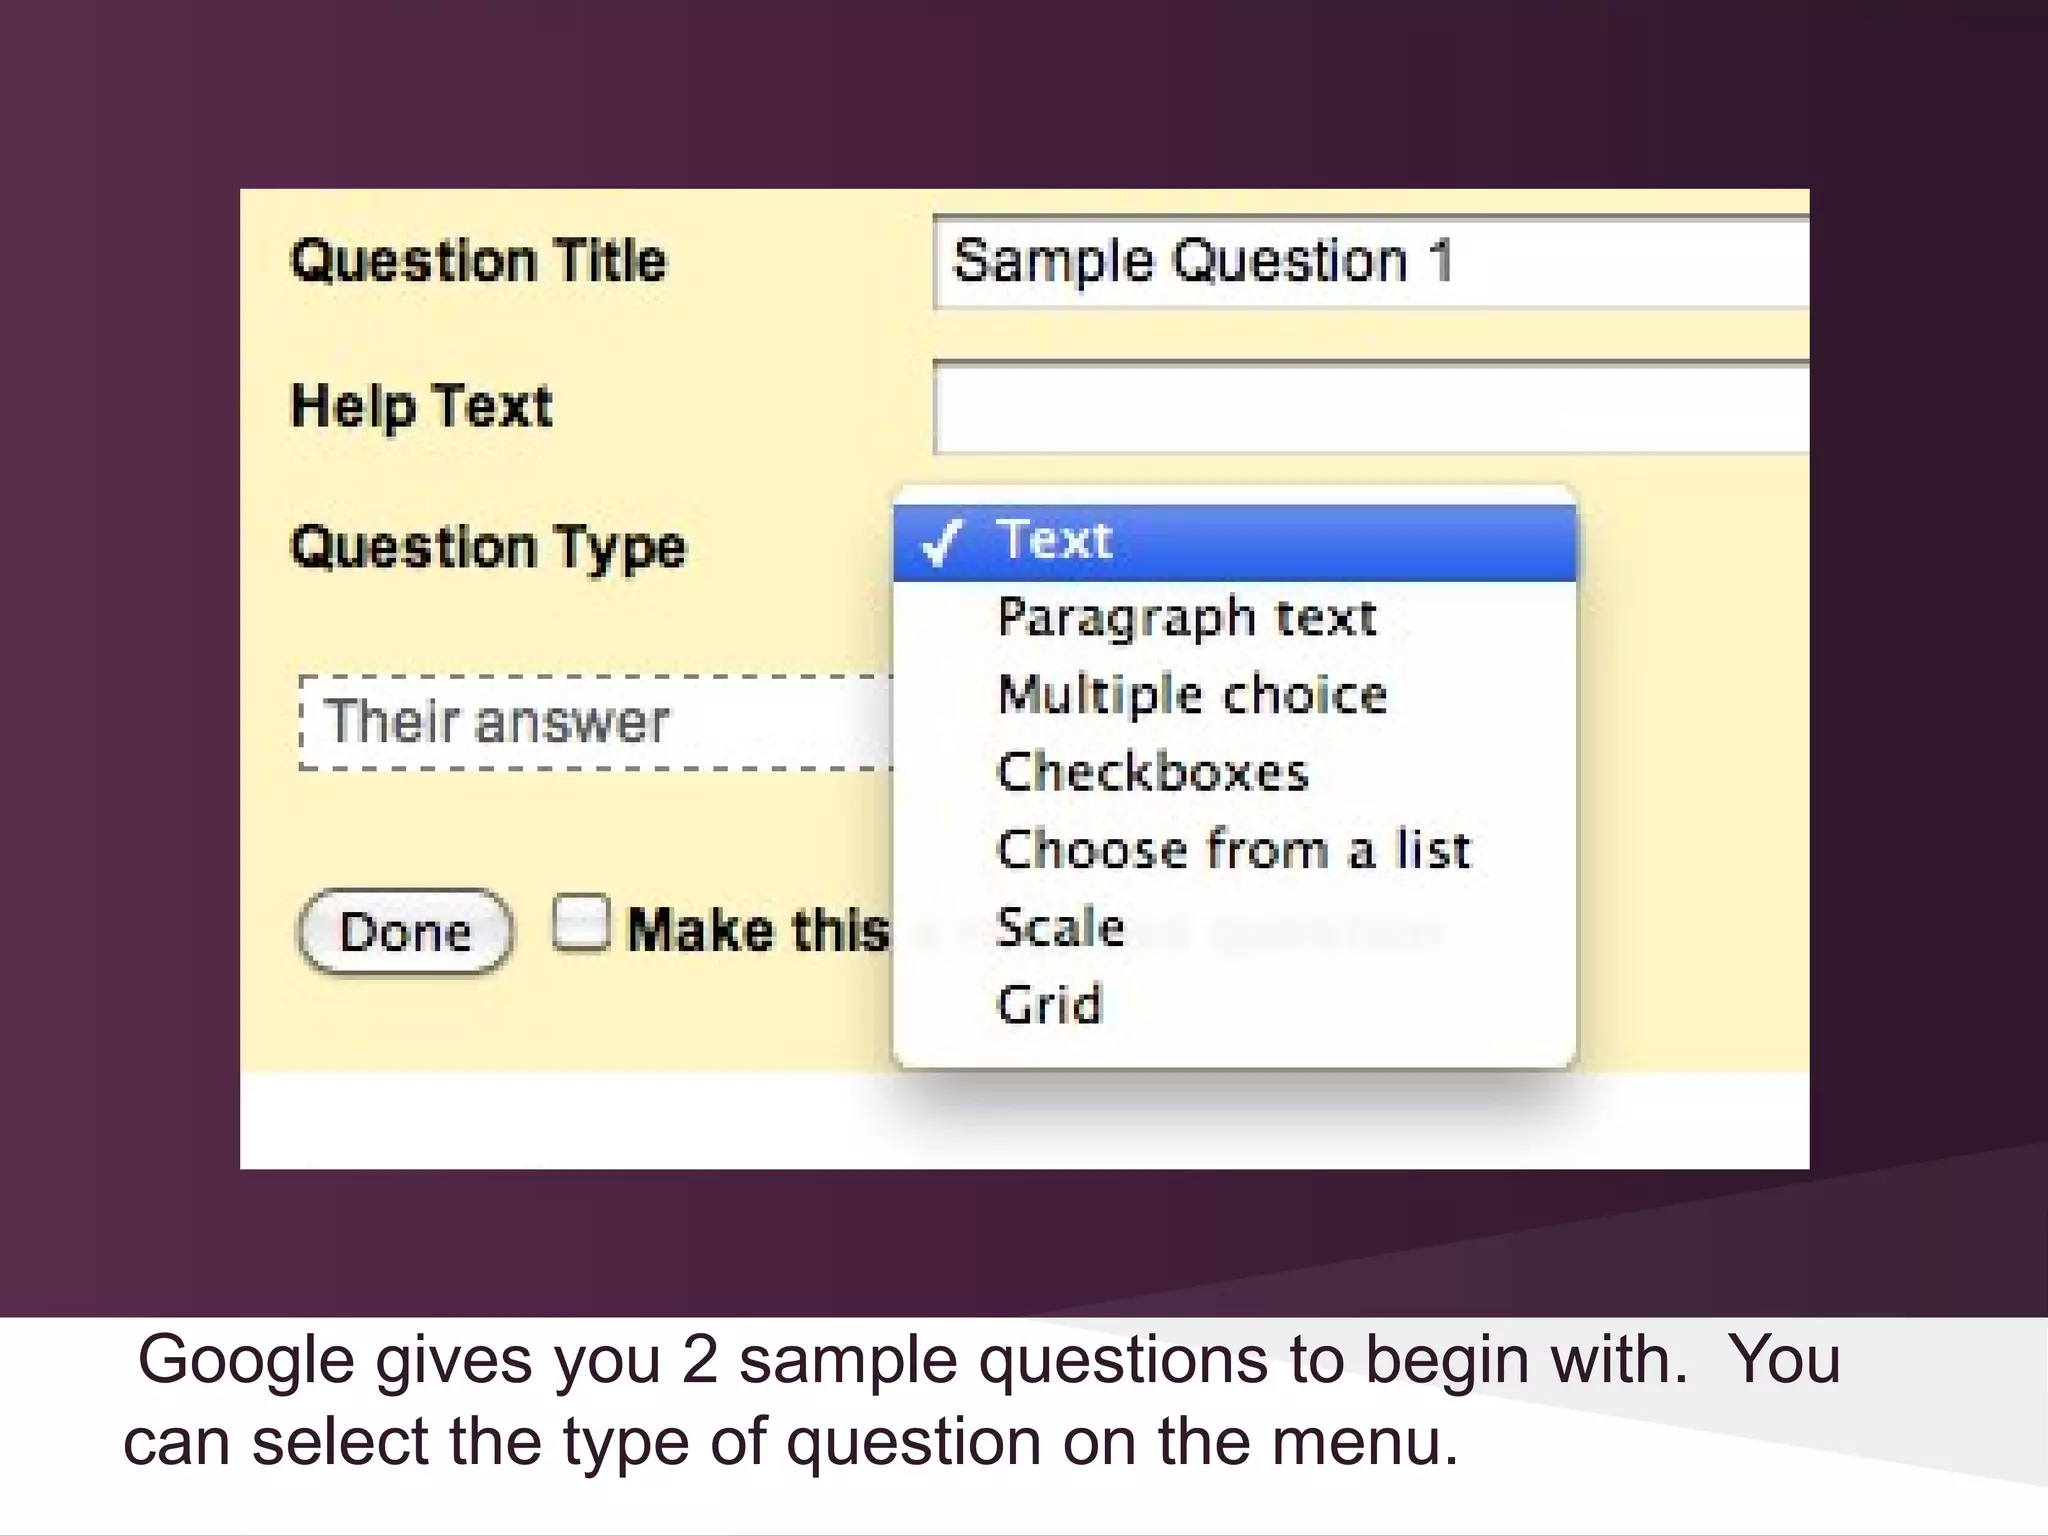Click the slide caption about sample questions
Screen dimensions: 2048x1536
point(980,1400)
